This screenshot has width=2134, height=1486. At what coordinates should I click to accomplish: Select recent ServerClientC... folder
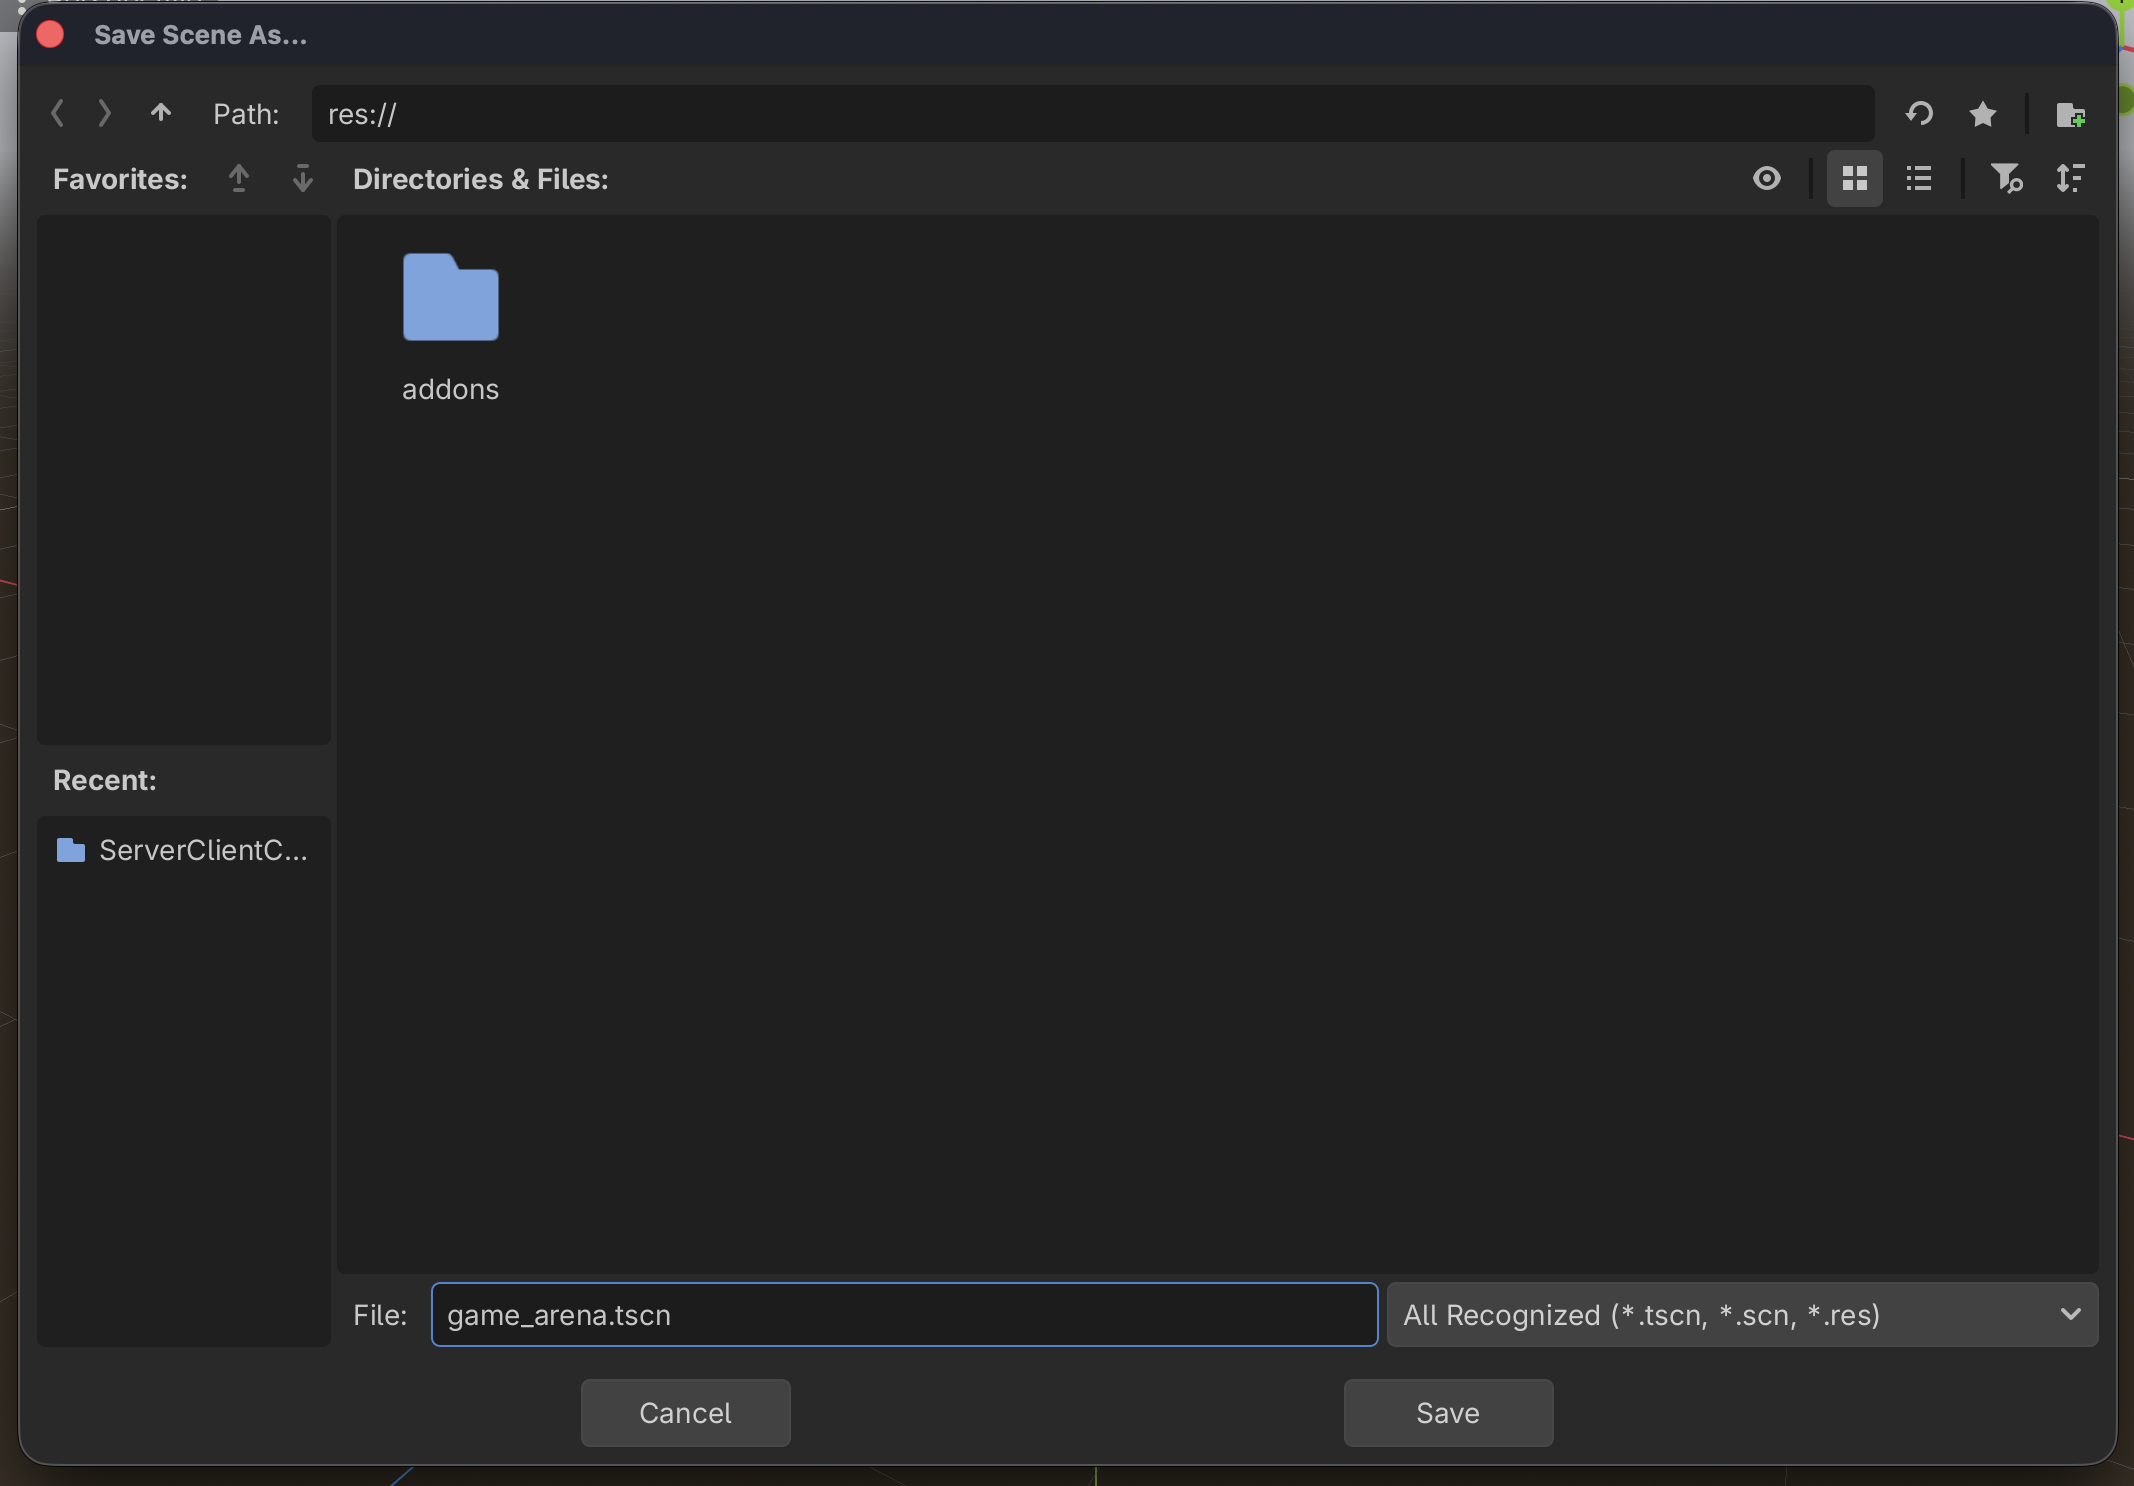pos(184,850)
